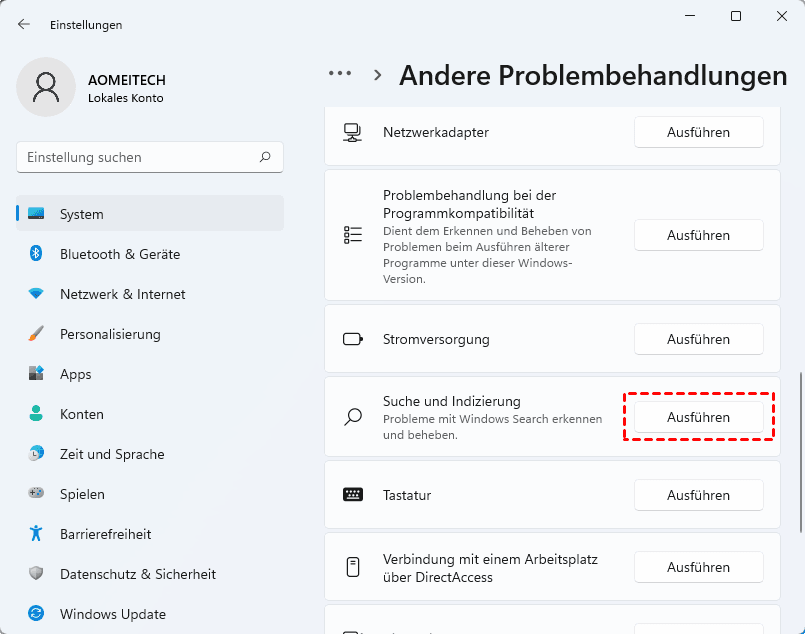Run the Netzwerkadapter troubleshooter
This screenshot has height=634, width=805.
(x=698, y=132)
